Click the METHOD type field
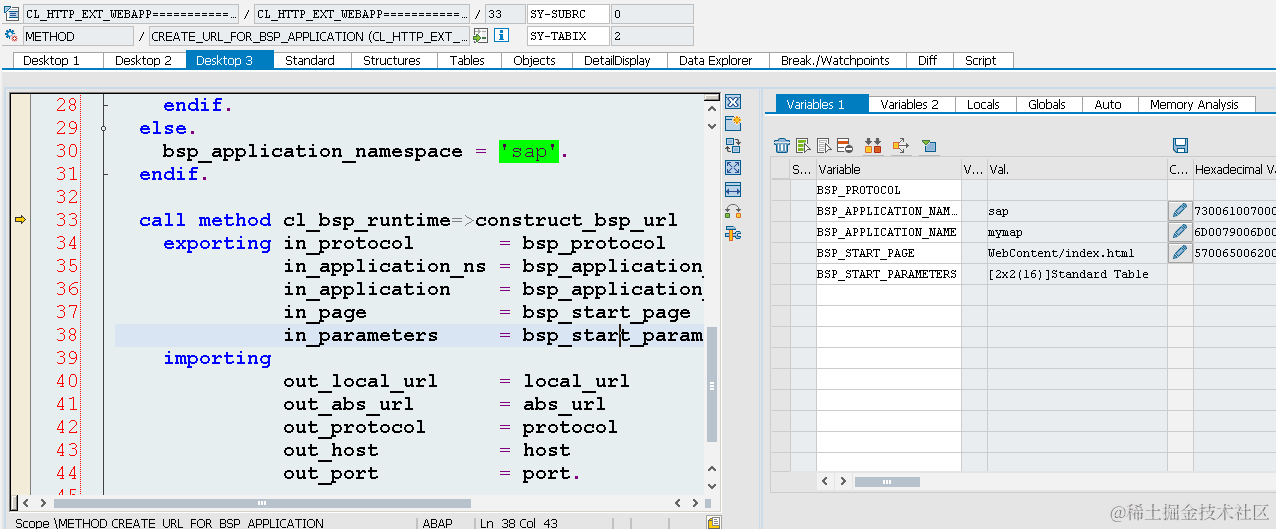The width and height of the screenshot is (1276, 529). [78, 36]
